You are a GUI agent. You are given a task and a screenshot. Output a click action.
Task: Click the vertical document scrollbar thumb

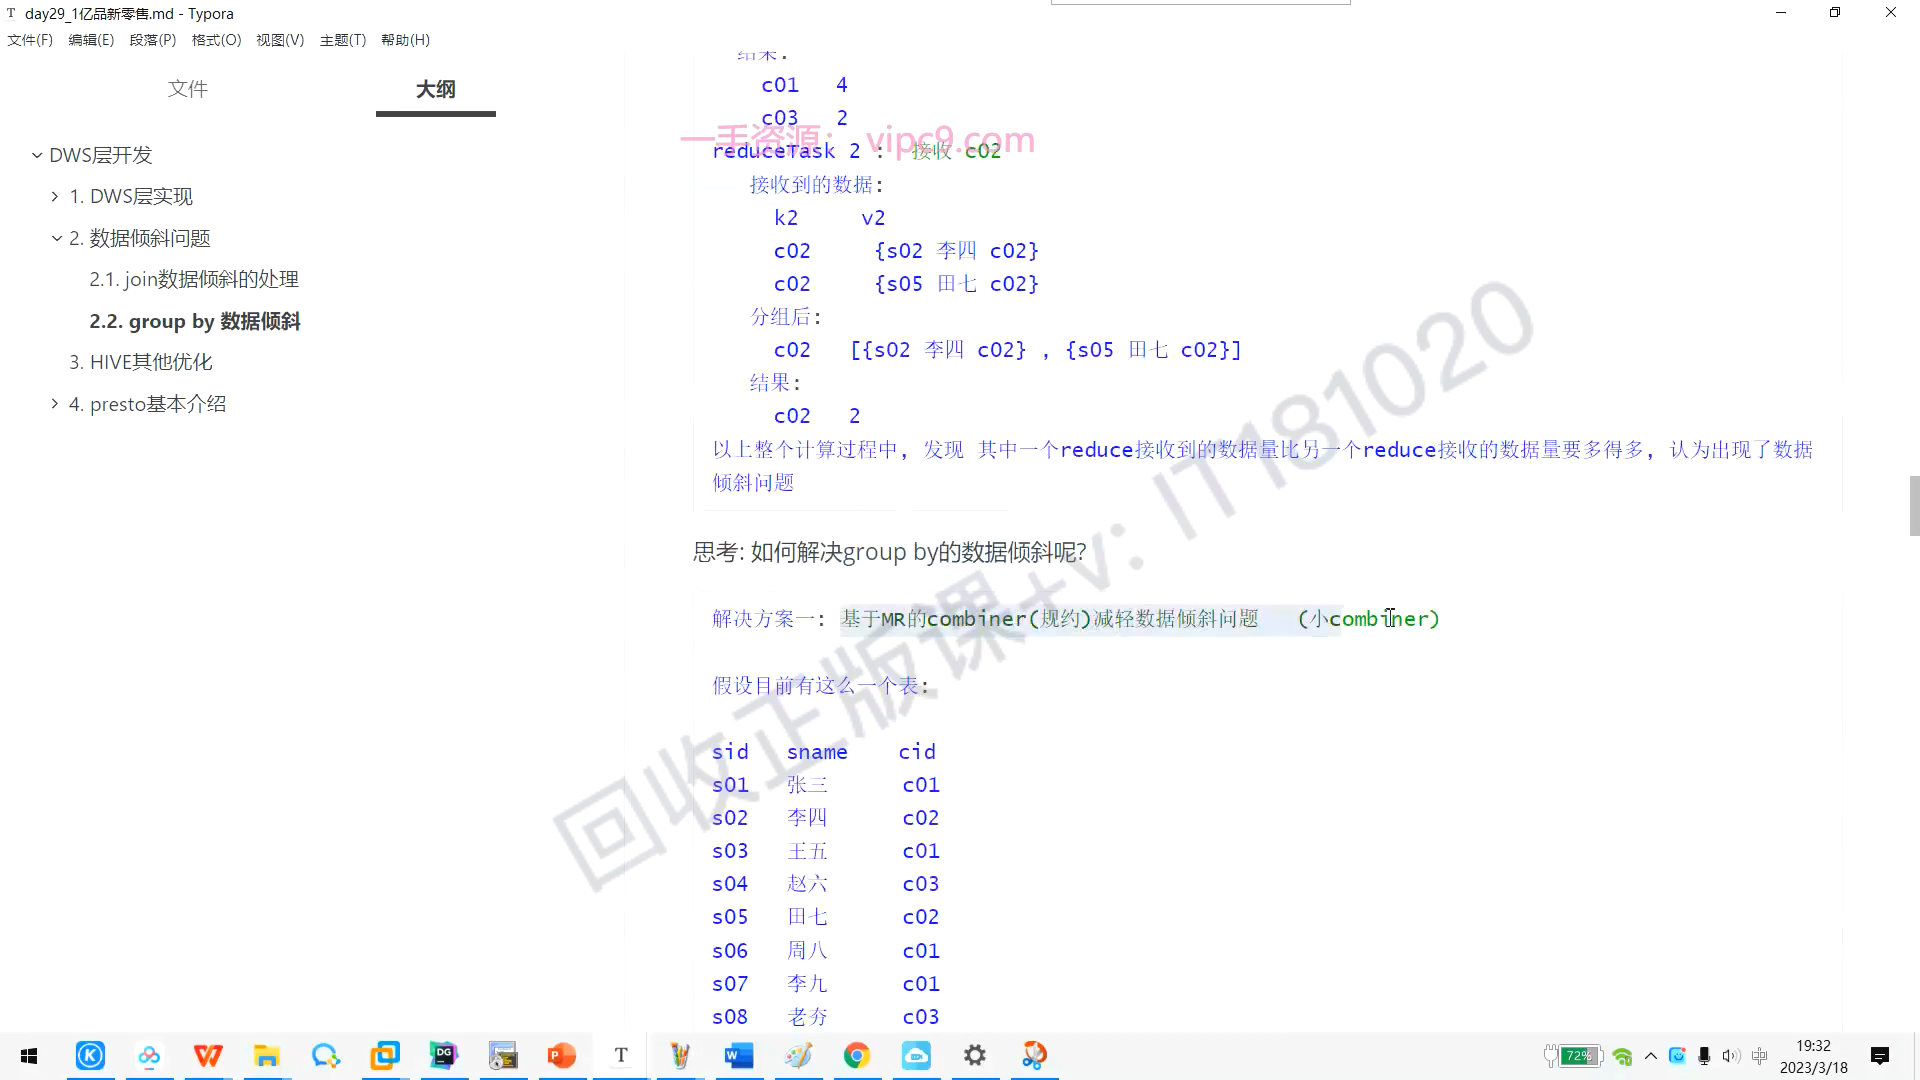[1914, 506]
